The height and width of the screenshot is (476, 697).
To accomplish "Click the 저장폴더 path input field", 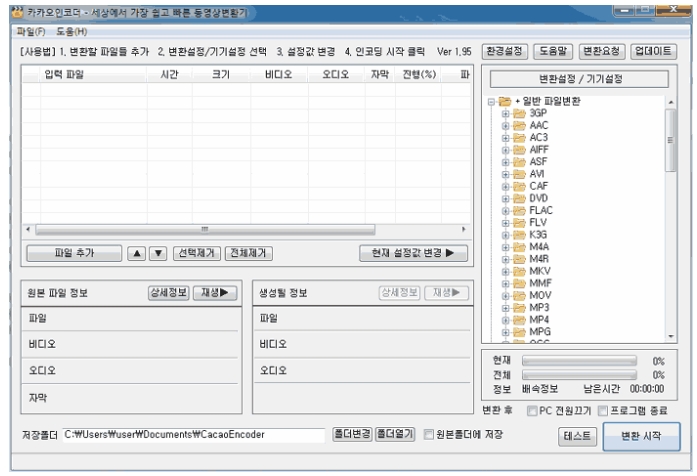I will (193, 435).
